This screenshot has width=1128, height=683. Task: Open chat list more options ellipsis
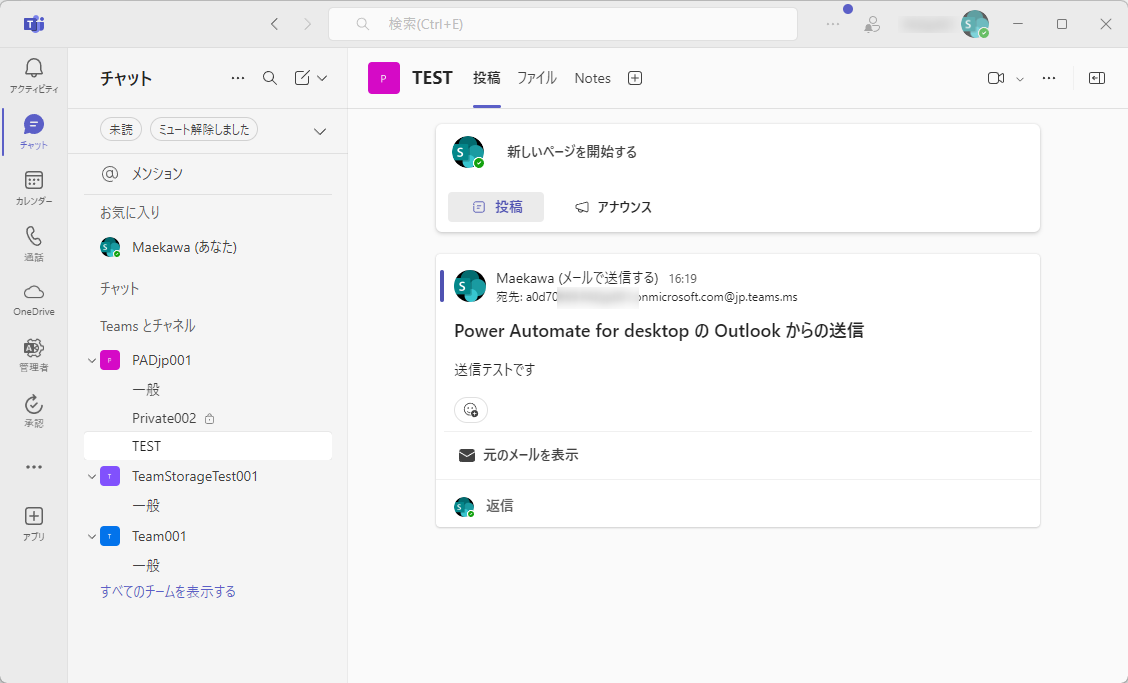tap(238, 78)
